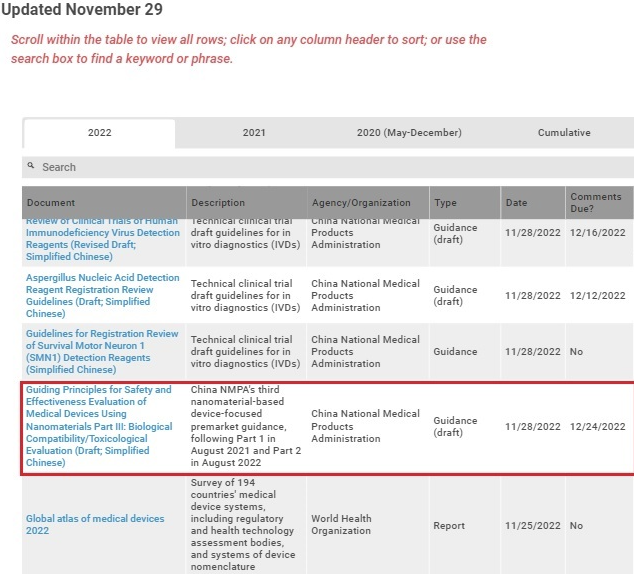Sort by Type column header
Viewport: 634px width, 574px height.
pos(465,203)
